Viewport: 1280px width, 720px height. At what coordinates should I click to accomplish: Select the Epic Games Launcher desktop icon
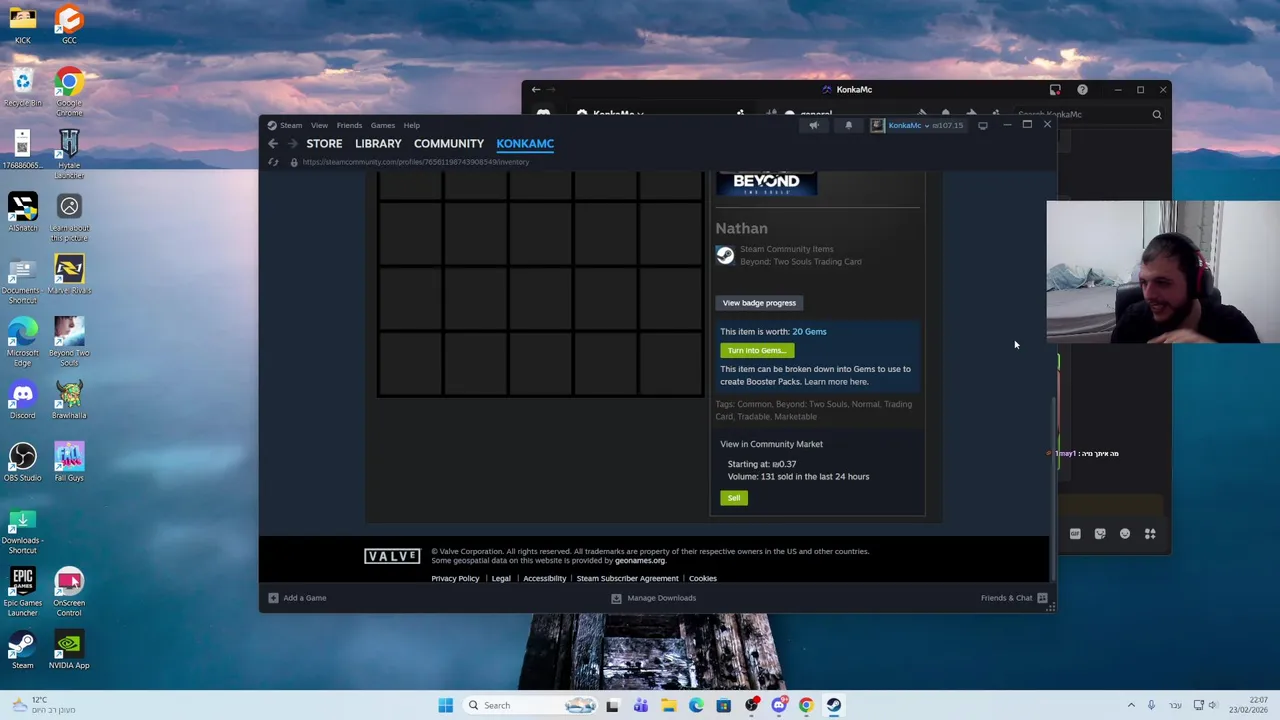22,591
